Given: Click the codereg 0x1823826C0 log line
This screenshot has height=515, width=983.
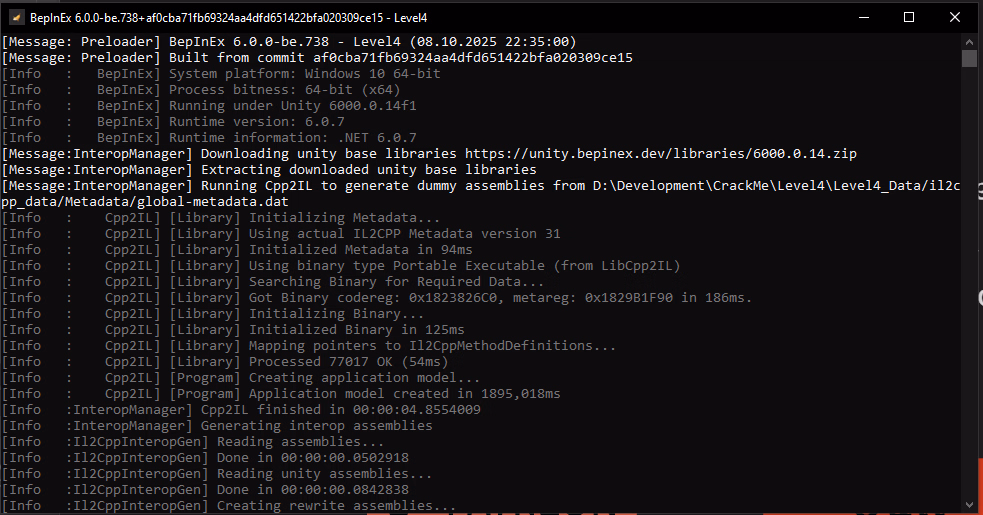Looking at the screenshot, I should (500, 297).
